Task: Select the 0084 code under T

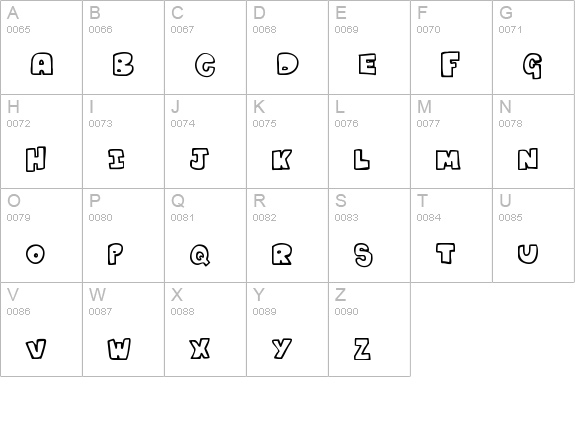Action: 428,217
